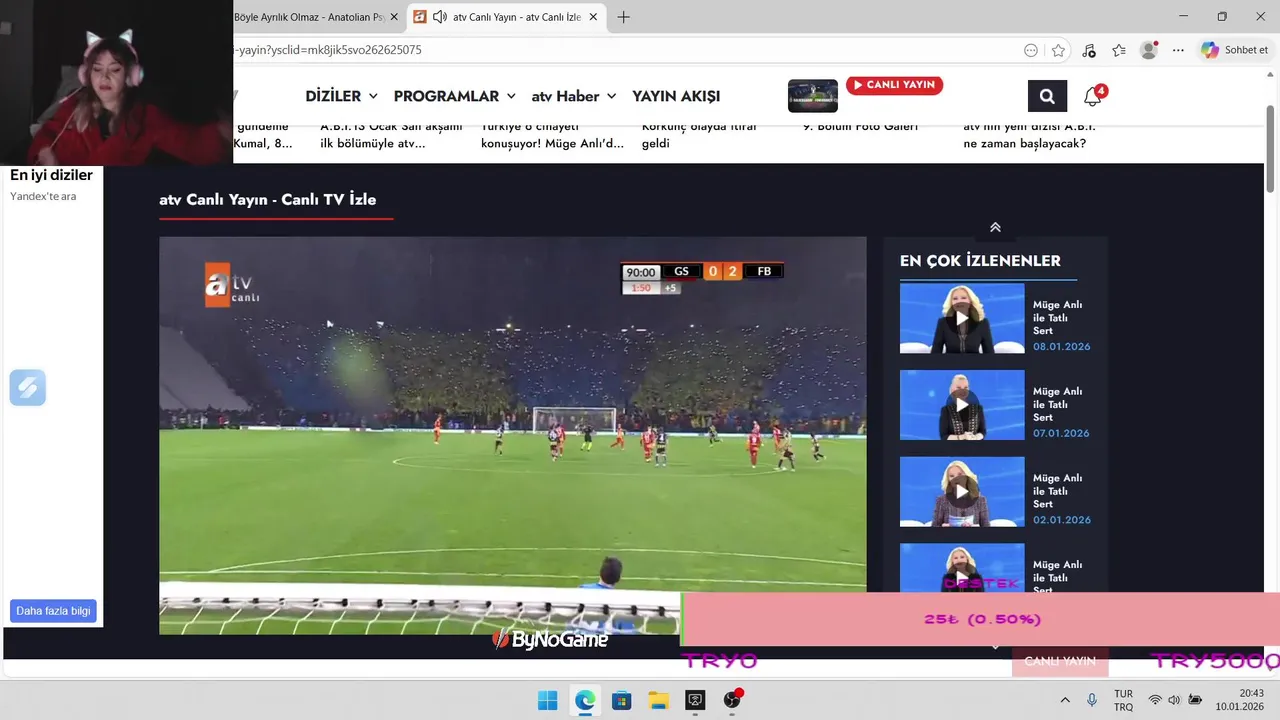
Task: Open the screen casting app on taskbar
Action: point(695,700)
